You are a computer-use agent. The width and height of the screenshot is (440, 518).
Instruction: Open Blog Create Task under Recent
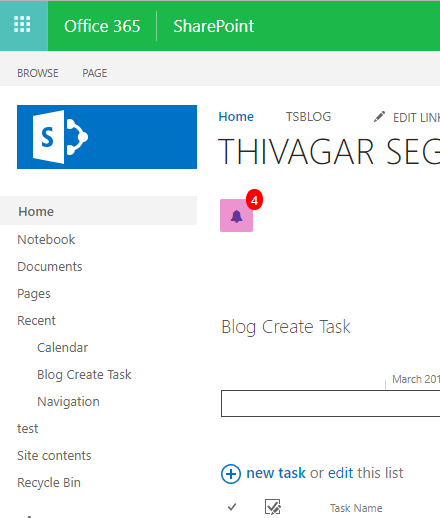[84, 375]
